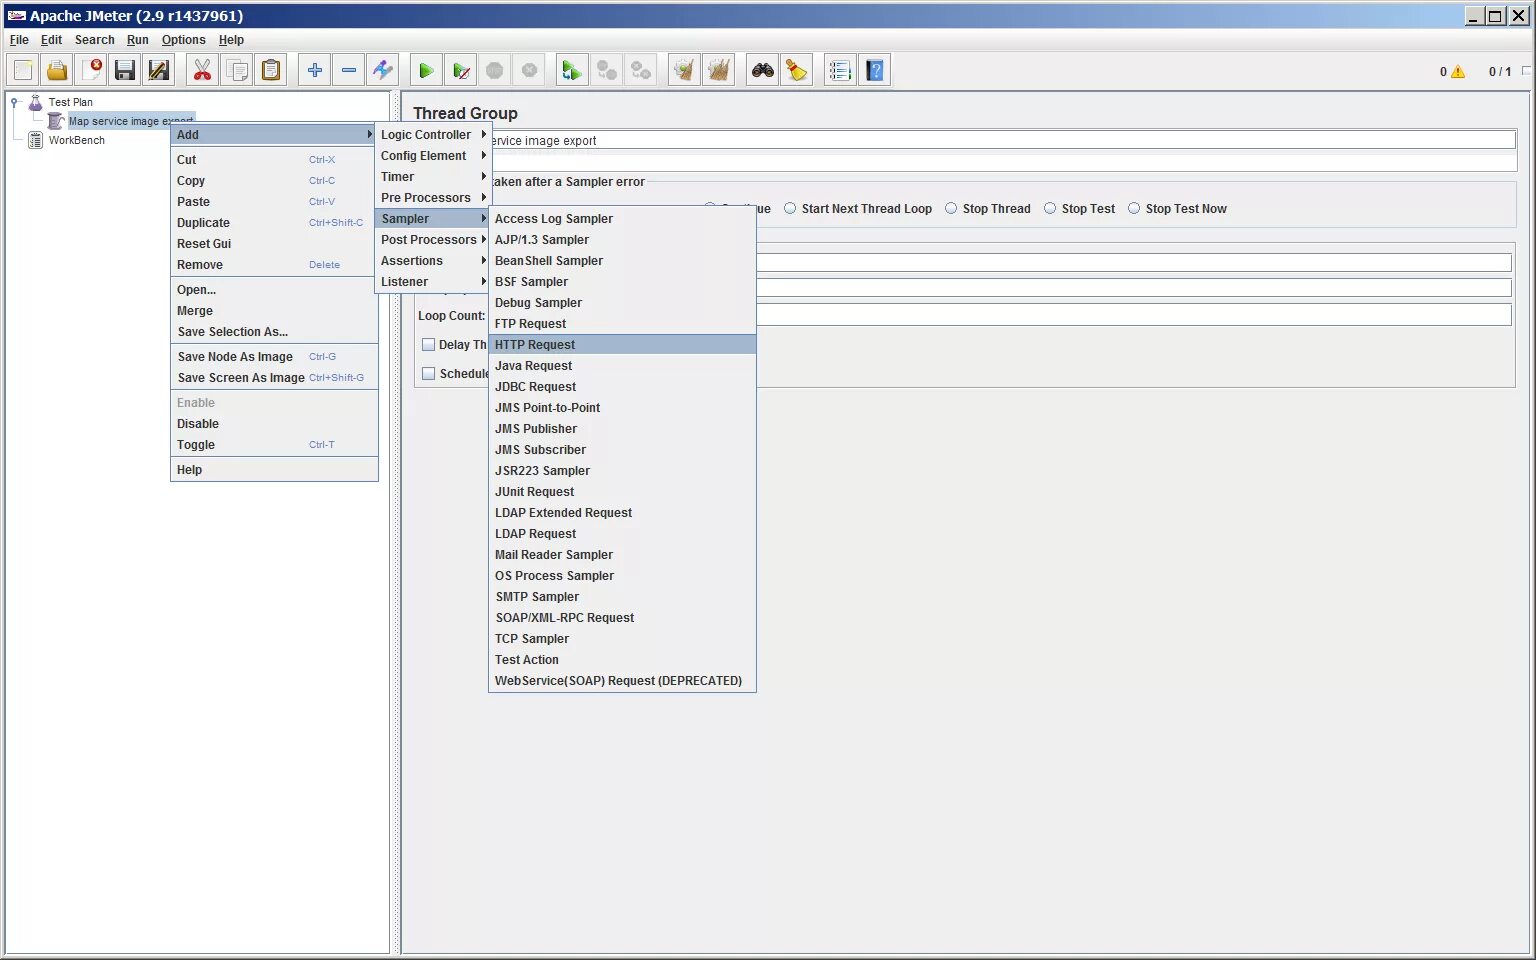Open the Listener submenu
The height and width of the screenshot is (960, 1536).
433,281
